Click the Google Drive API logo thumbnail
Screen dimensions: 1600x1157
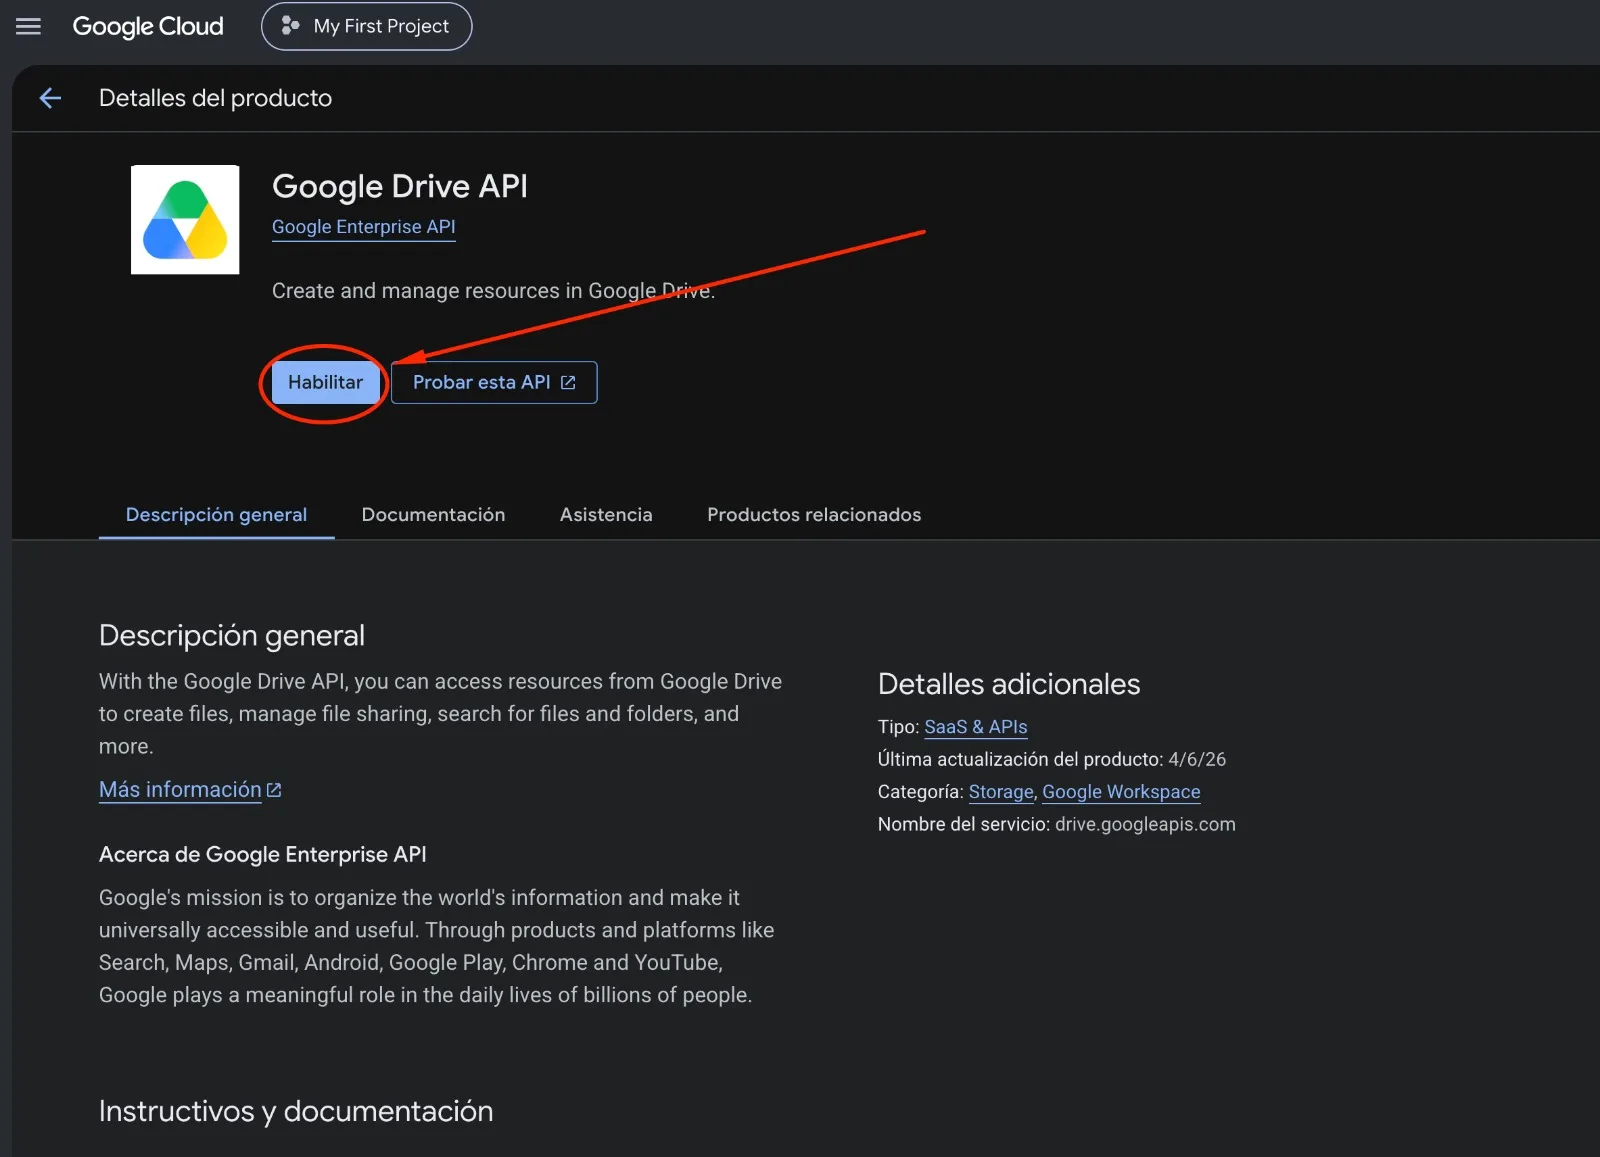point(185,219)
